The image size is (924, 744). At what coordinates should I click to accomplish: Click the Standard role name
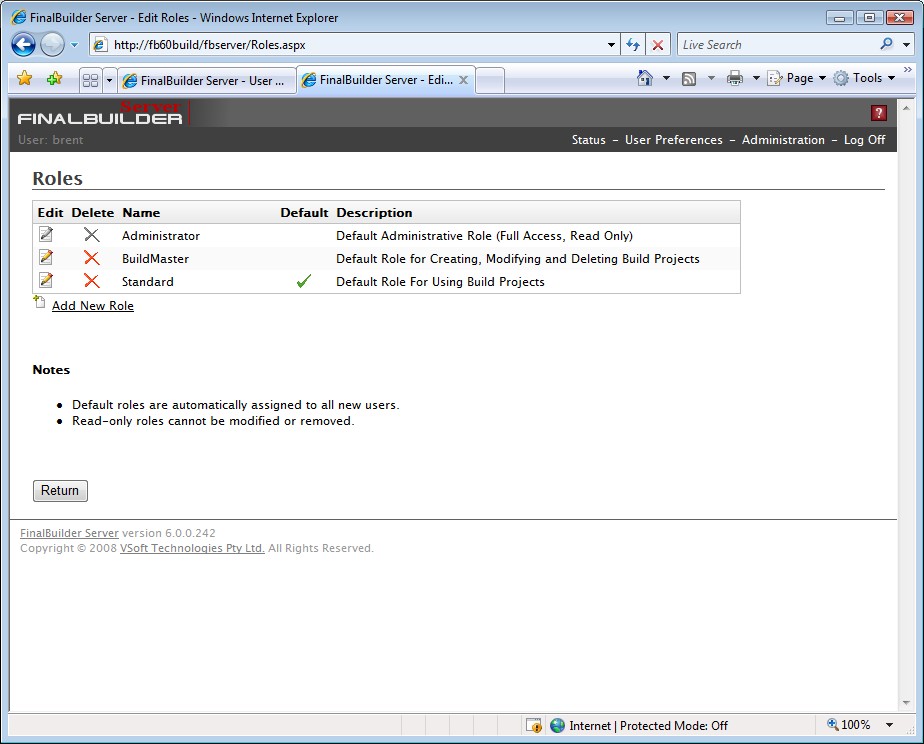click(148, 282)
